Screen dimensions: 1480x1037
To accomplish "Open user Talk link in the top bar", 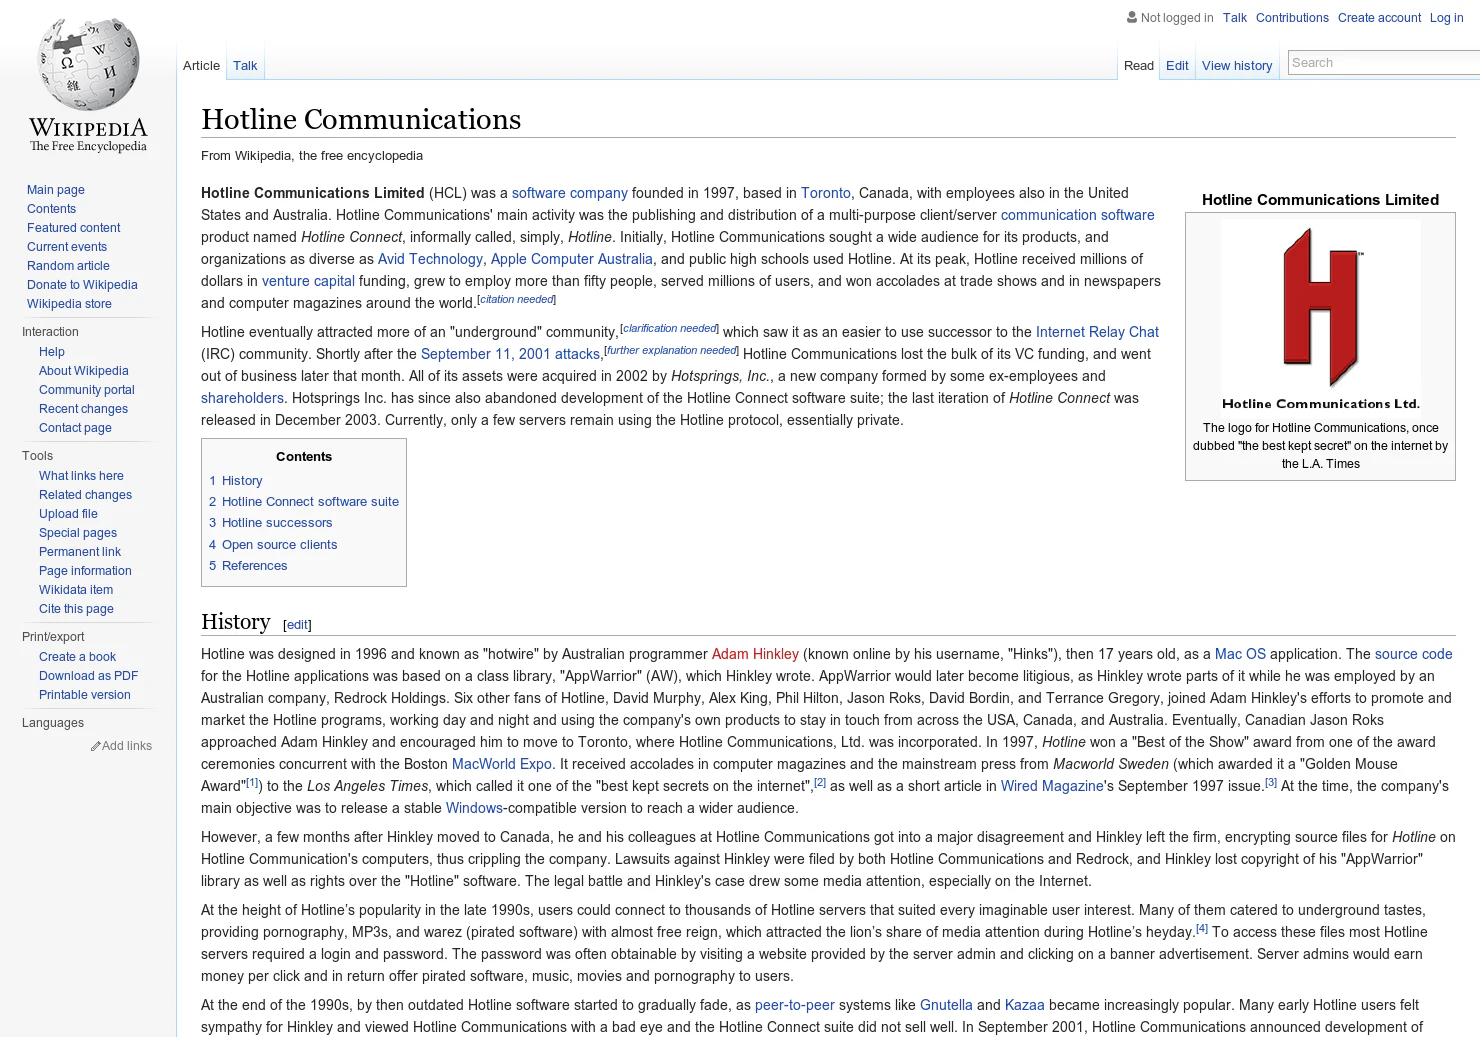I will click(1235, 18).
